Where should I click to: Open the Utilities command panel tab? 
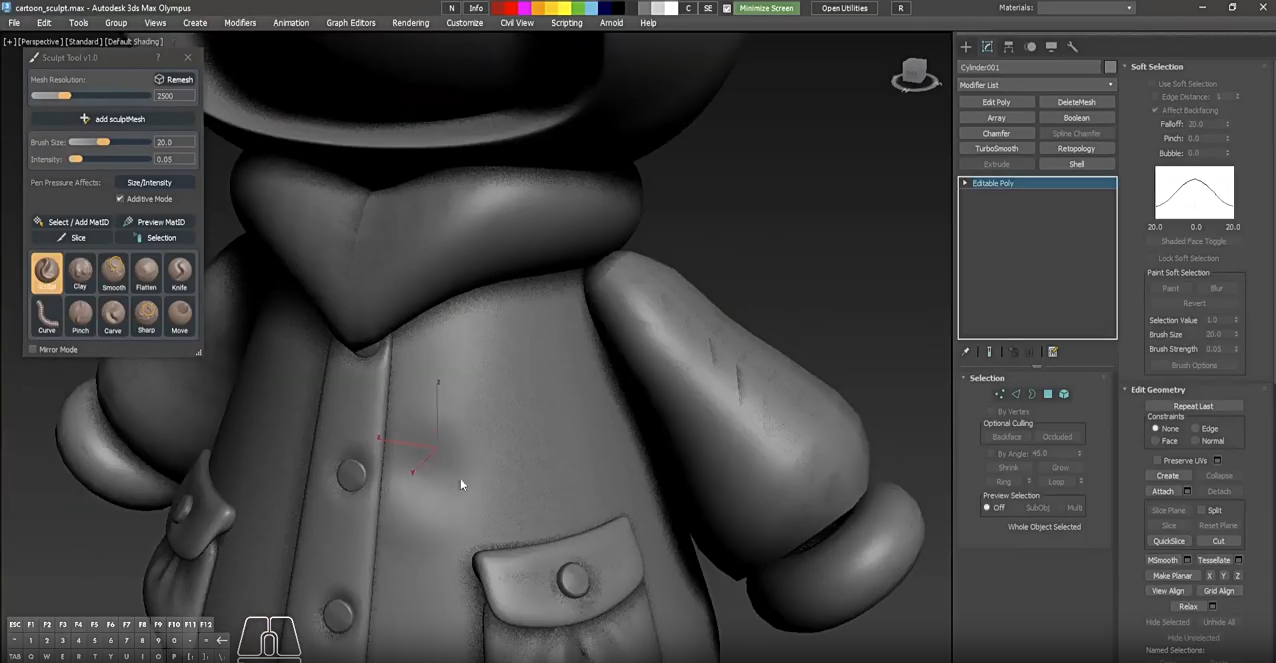point(1073,47)
